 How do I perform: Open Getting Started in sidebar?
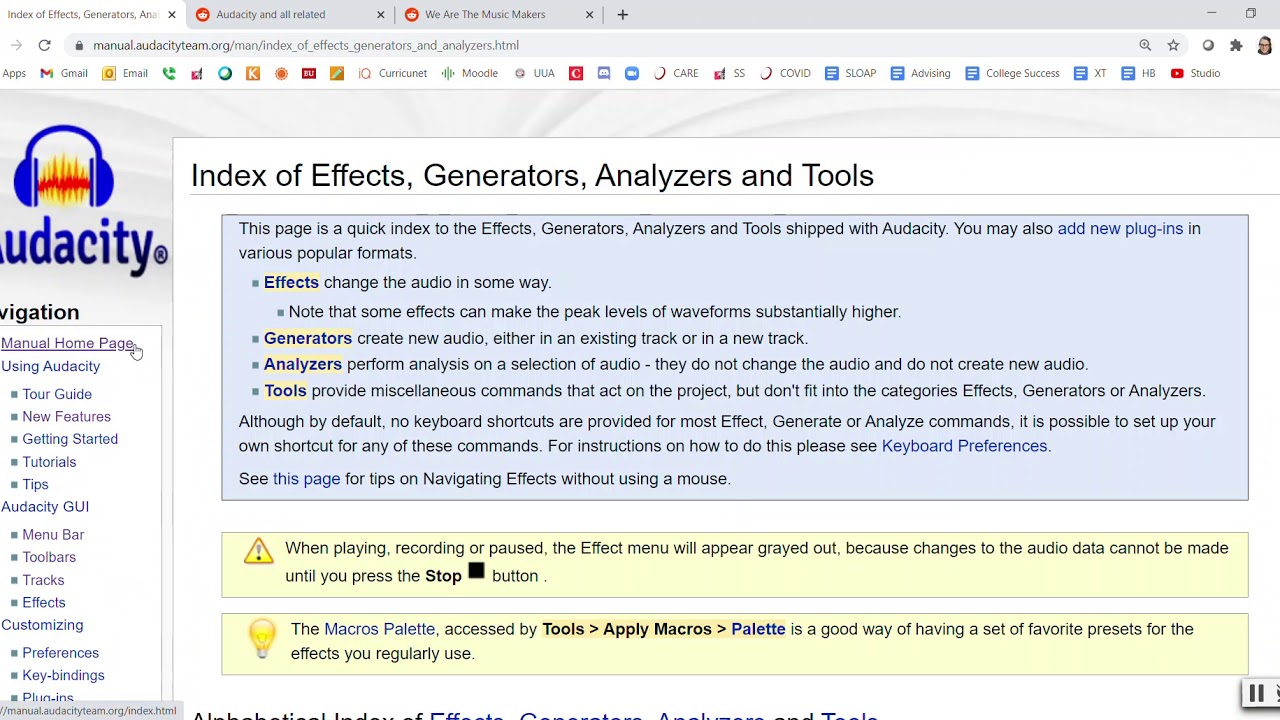click(70, 439)
